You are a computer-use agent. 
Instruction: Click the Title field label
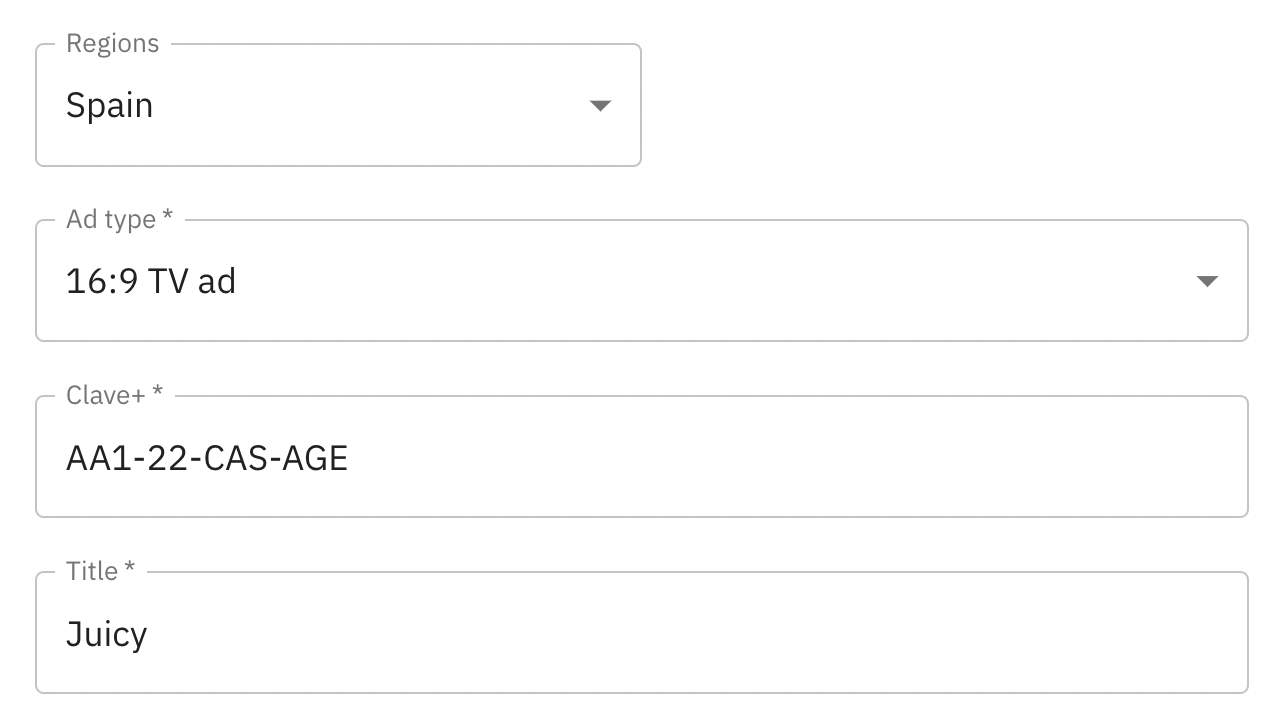pos(99,572)
